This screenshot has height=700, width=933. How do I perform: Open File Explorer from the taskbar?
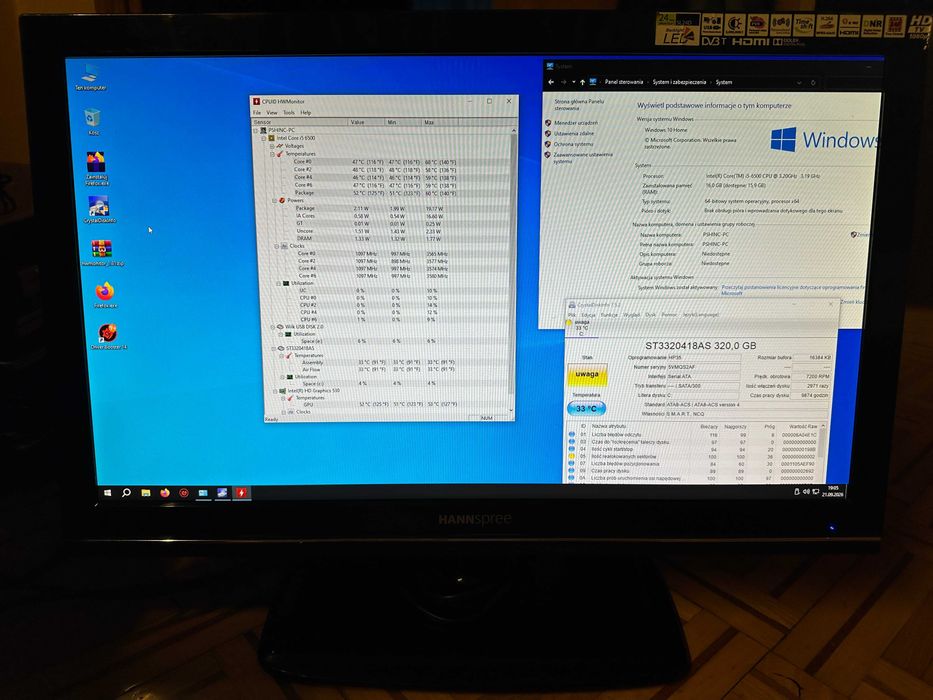point(146,493)
